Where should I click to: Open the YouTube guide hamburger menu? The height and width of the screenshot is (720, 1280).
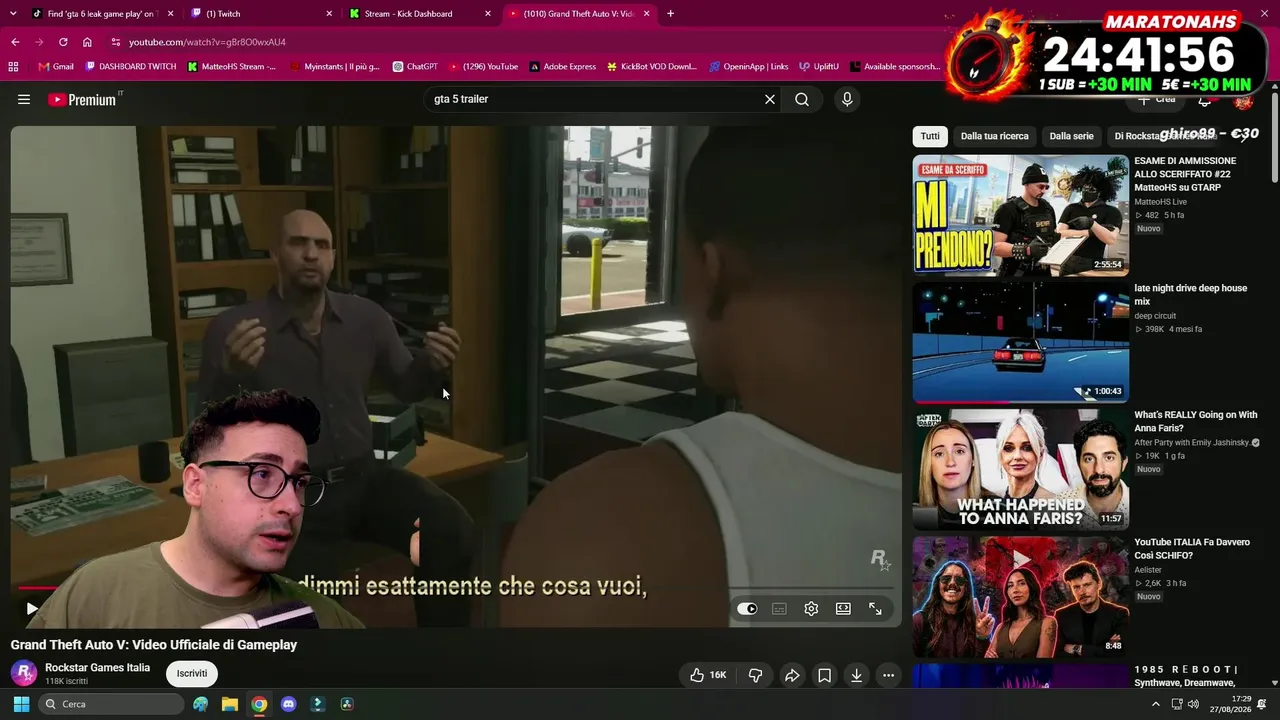tap(24, 99)
